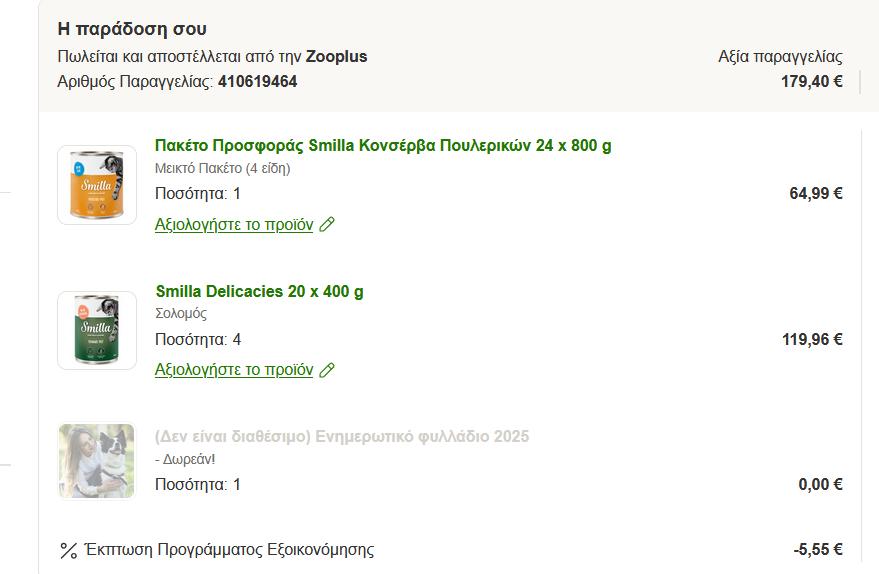
Task: Click the newsletter 2025 leaflet thumbnail
Action: click(x=97, y=461)
